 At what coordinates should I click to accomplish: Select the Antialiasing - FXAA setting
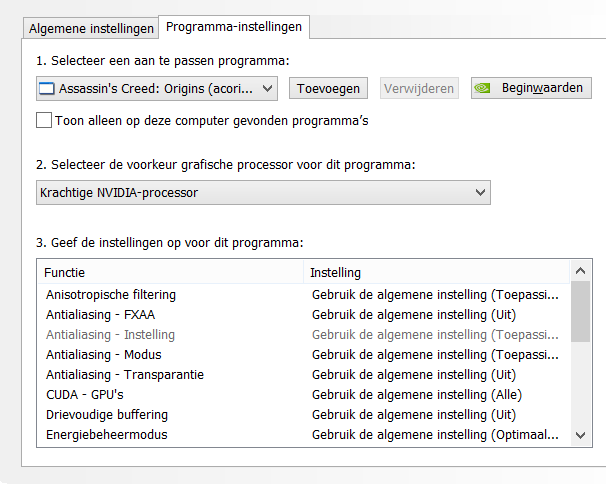[100, 315]
